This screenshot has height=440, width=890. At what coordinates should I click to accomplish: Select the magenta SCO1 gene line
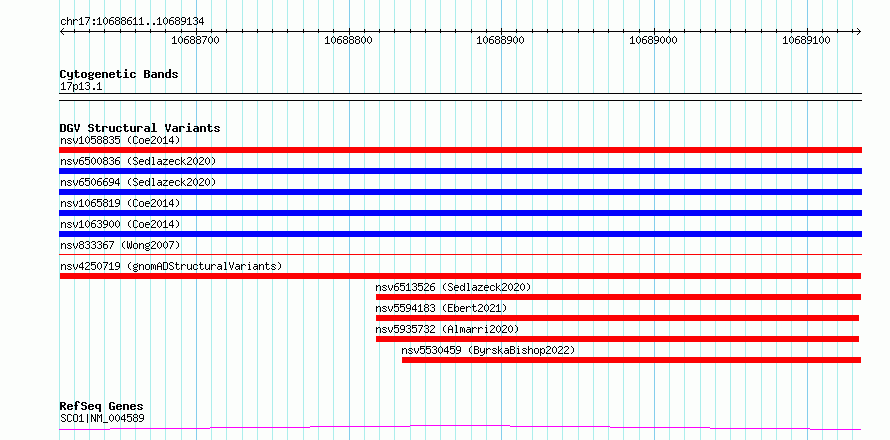coord(460,427)
